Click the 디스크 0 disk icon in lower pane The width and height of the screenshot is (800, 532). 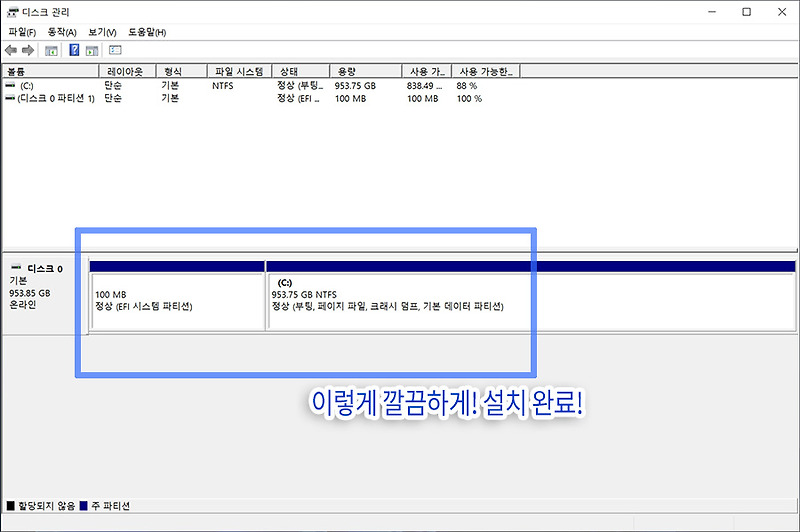(16, 267)
